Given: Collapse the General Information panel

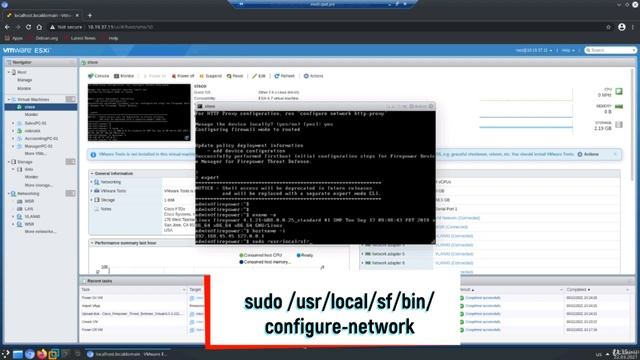Looking at the screenshot, I should (92, 173).
